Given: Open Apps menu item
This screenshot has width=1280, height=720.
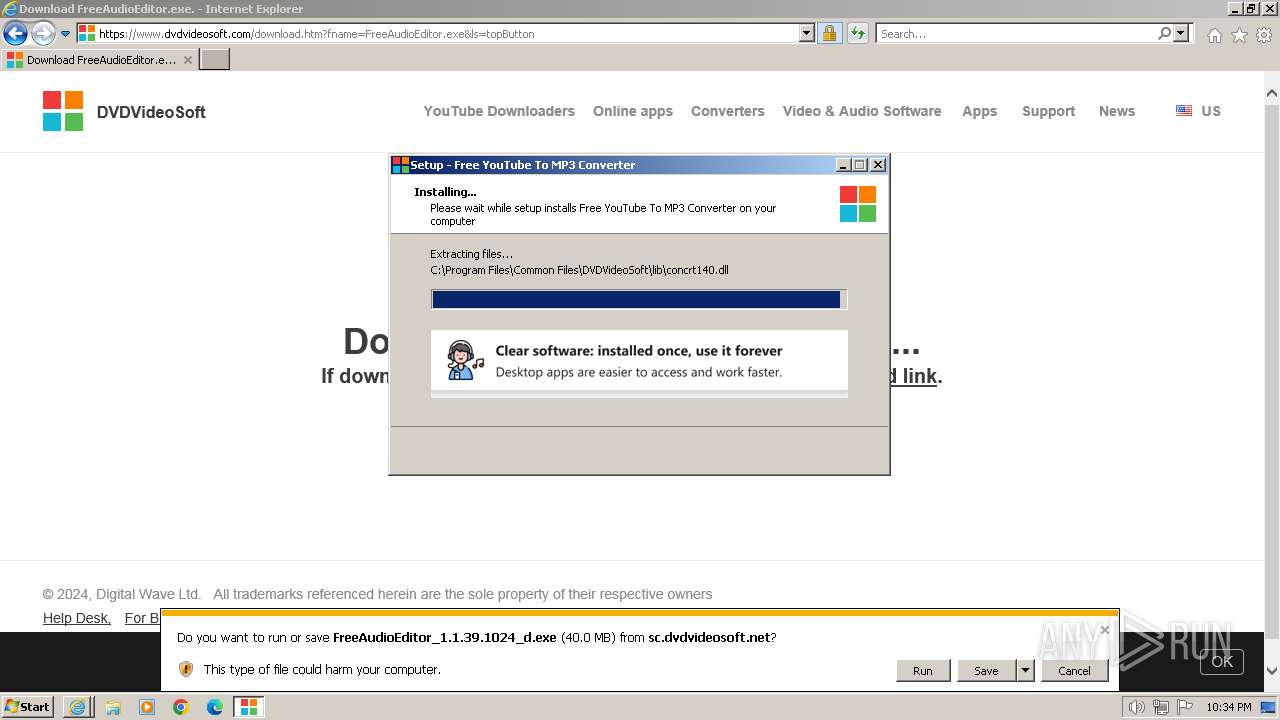Looking at the screenshot, I should coord(980,111).
